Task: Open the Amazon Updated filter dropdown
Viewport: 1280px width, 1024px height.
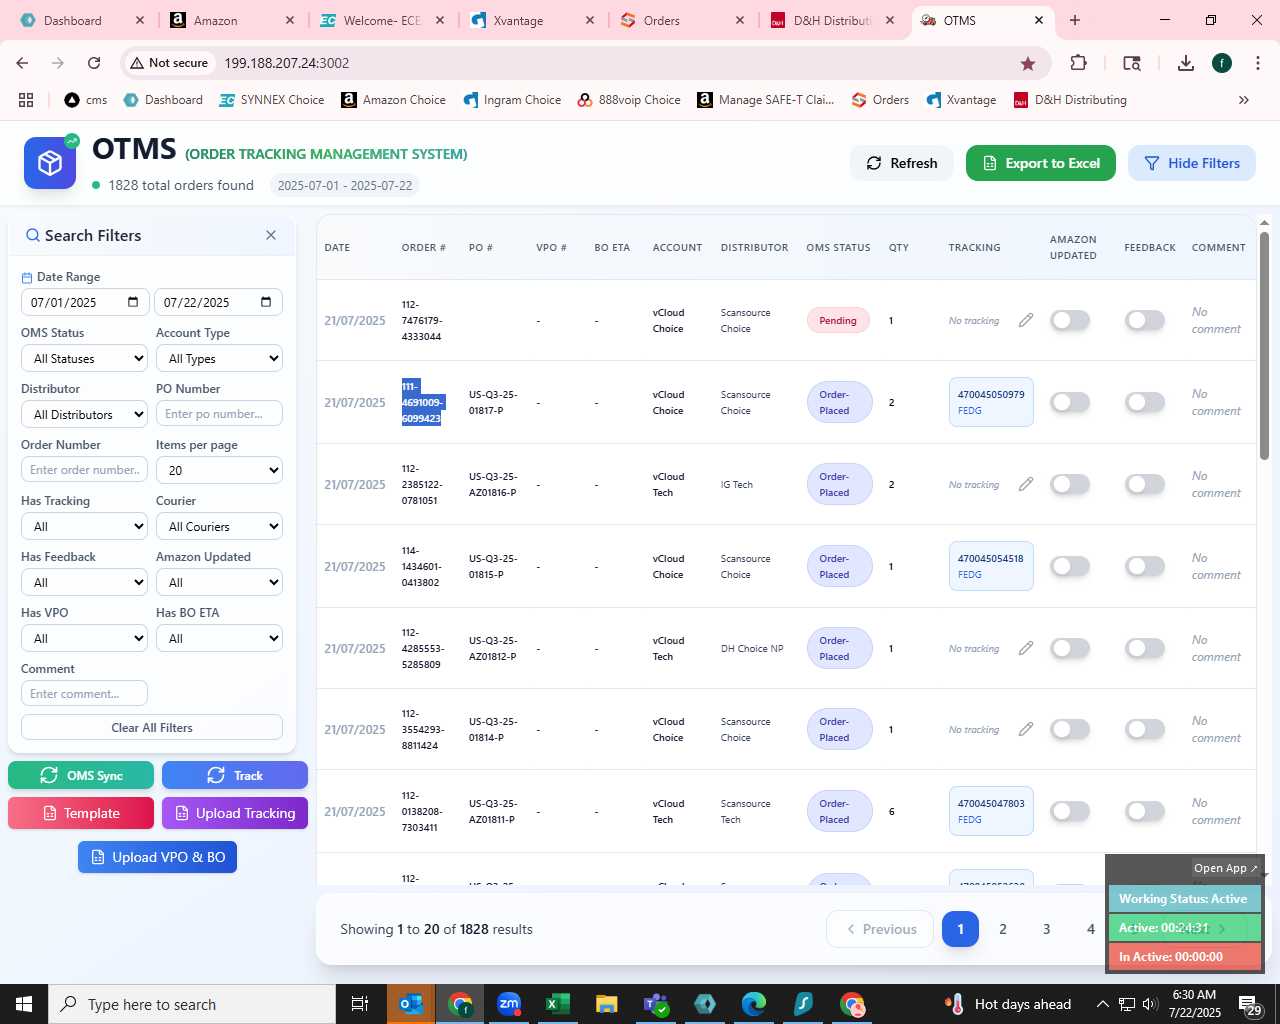Action: click(219, 582)
